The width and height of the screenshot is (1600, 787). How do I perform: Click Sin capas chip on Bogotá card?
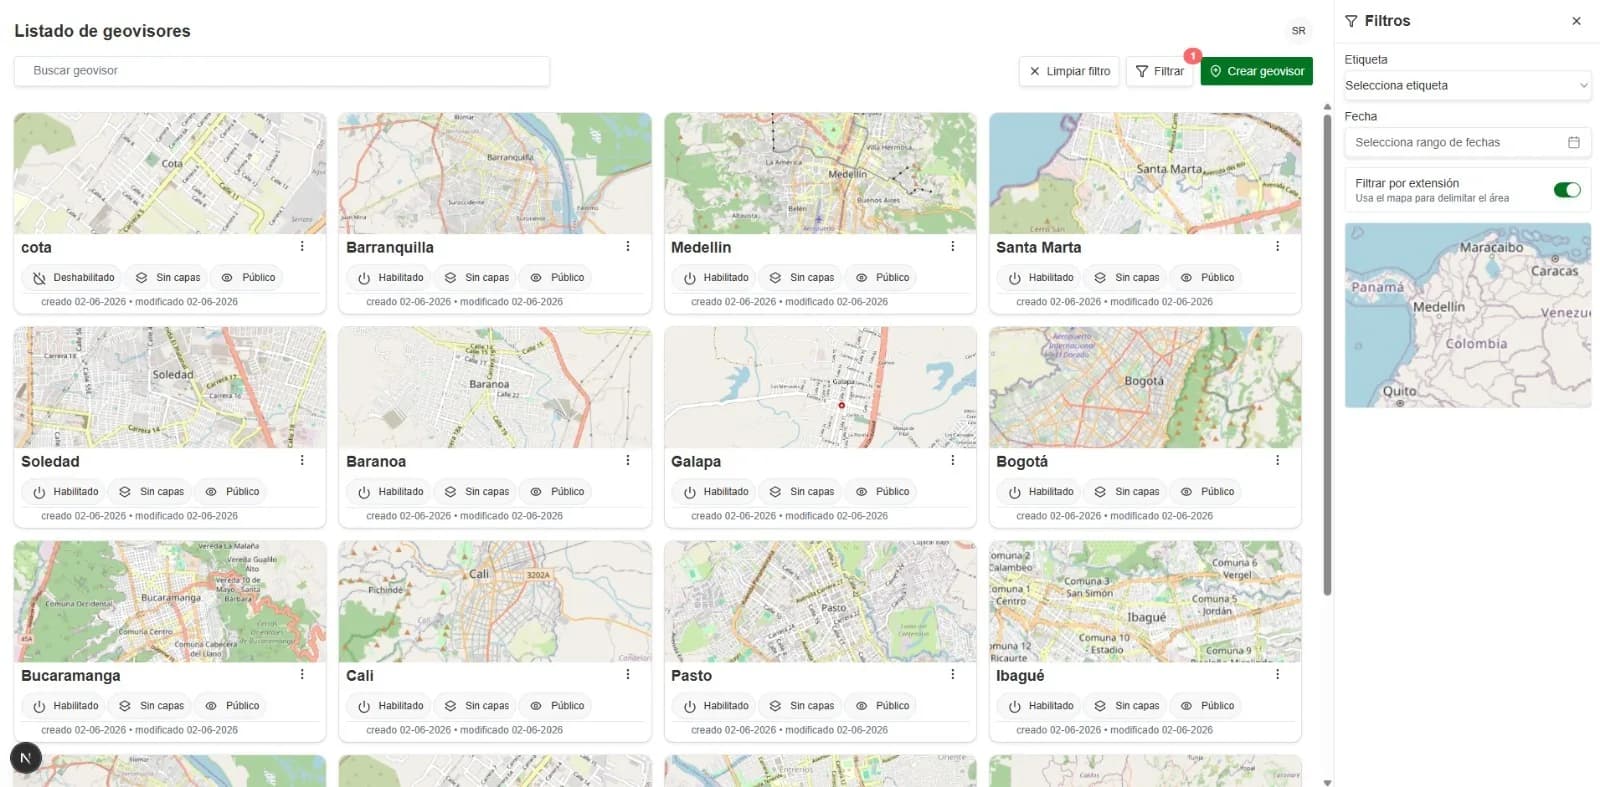click(x=1126, y=492)
